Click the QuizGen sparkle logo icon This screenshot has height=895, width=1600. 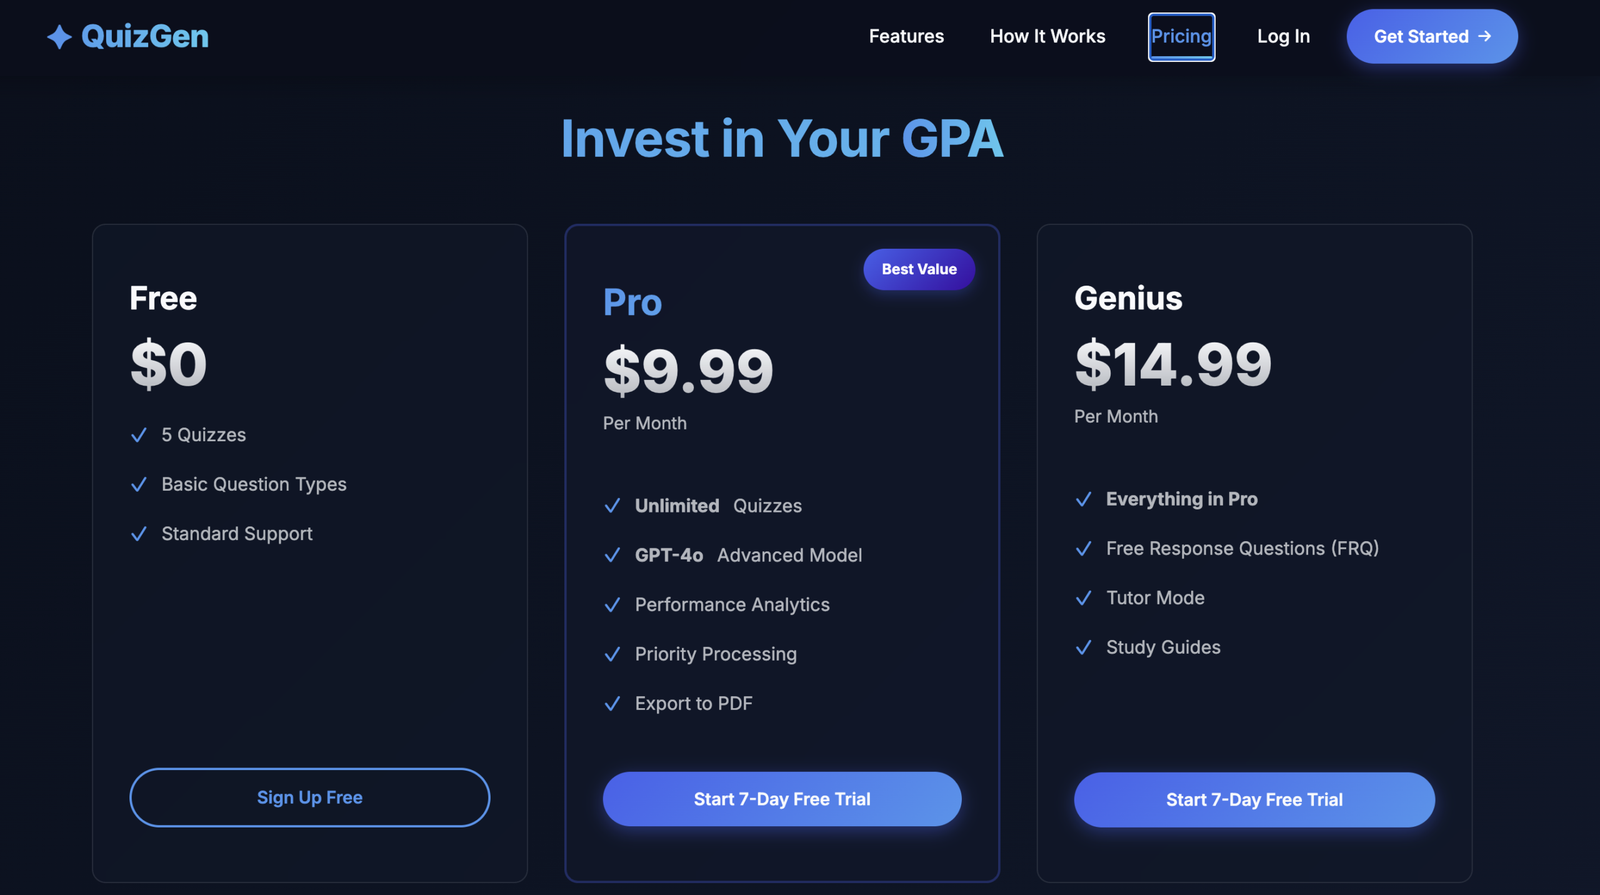(x=59, y=37)
